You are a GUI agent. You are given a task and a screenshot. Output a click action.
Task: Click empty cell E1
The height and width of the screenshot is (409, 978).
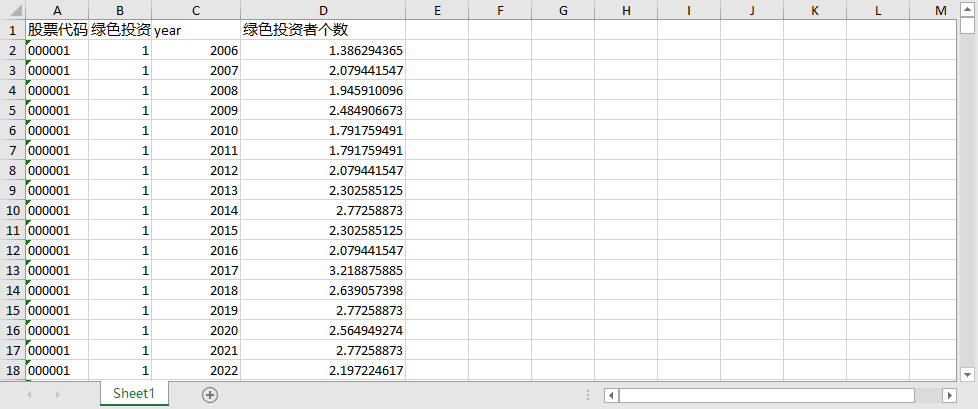[x=437, y=30]
